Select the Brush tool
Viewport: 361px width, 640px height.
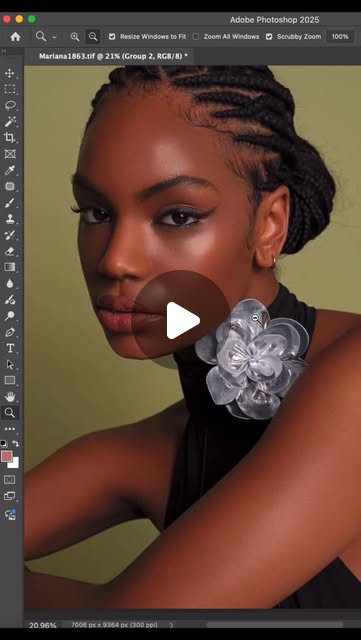(x=10, y=203)
